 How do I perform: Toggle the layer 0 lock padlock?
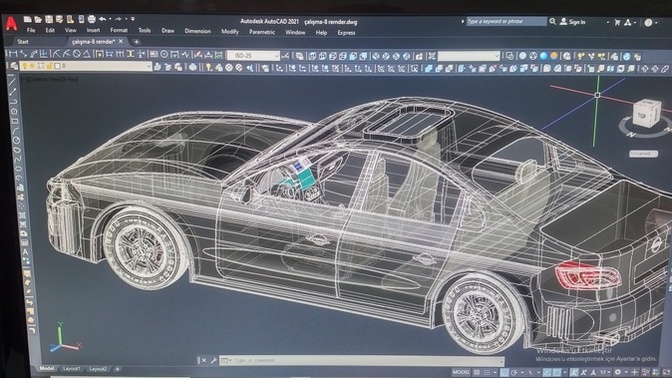click(49, 66)
